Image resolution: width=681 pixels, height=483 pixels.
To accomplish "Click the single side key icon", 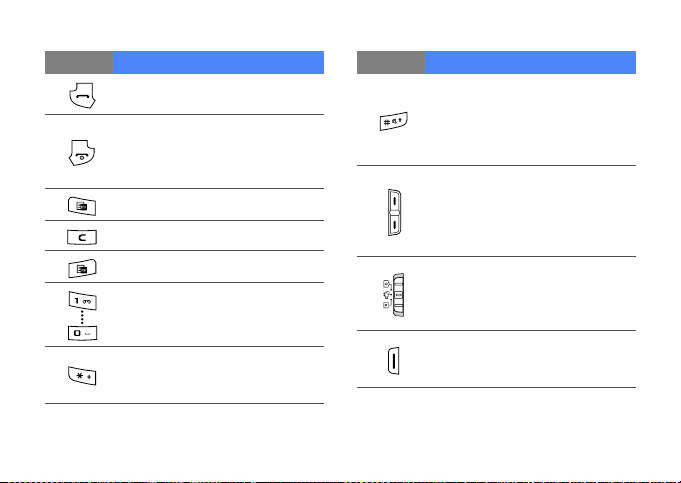I will click(x=392, y=359).
